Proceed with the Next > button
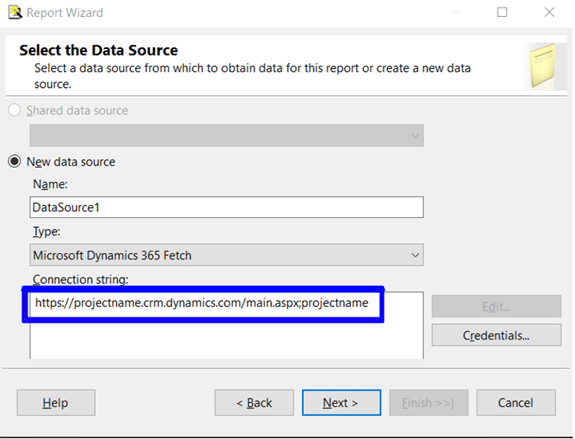This screenshot has height=439, width=575. 341,403
